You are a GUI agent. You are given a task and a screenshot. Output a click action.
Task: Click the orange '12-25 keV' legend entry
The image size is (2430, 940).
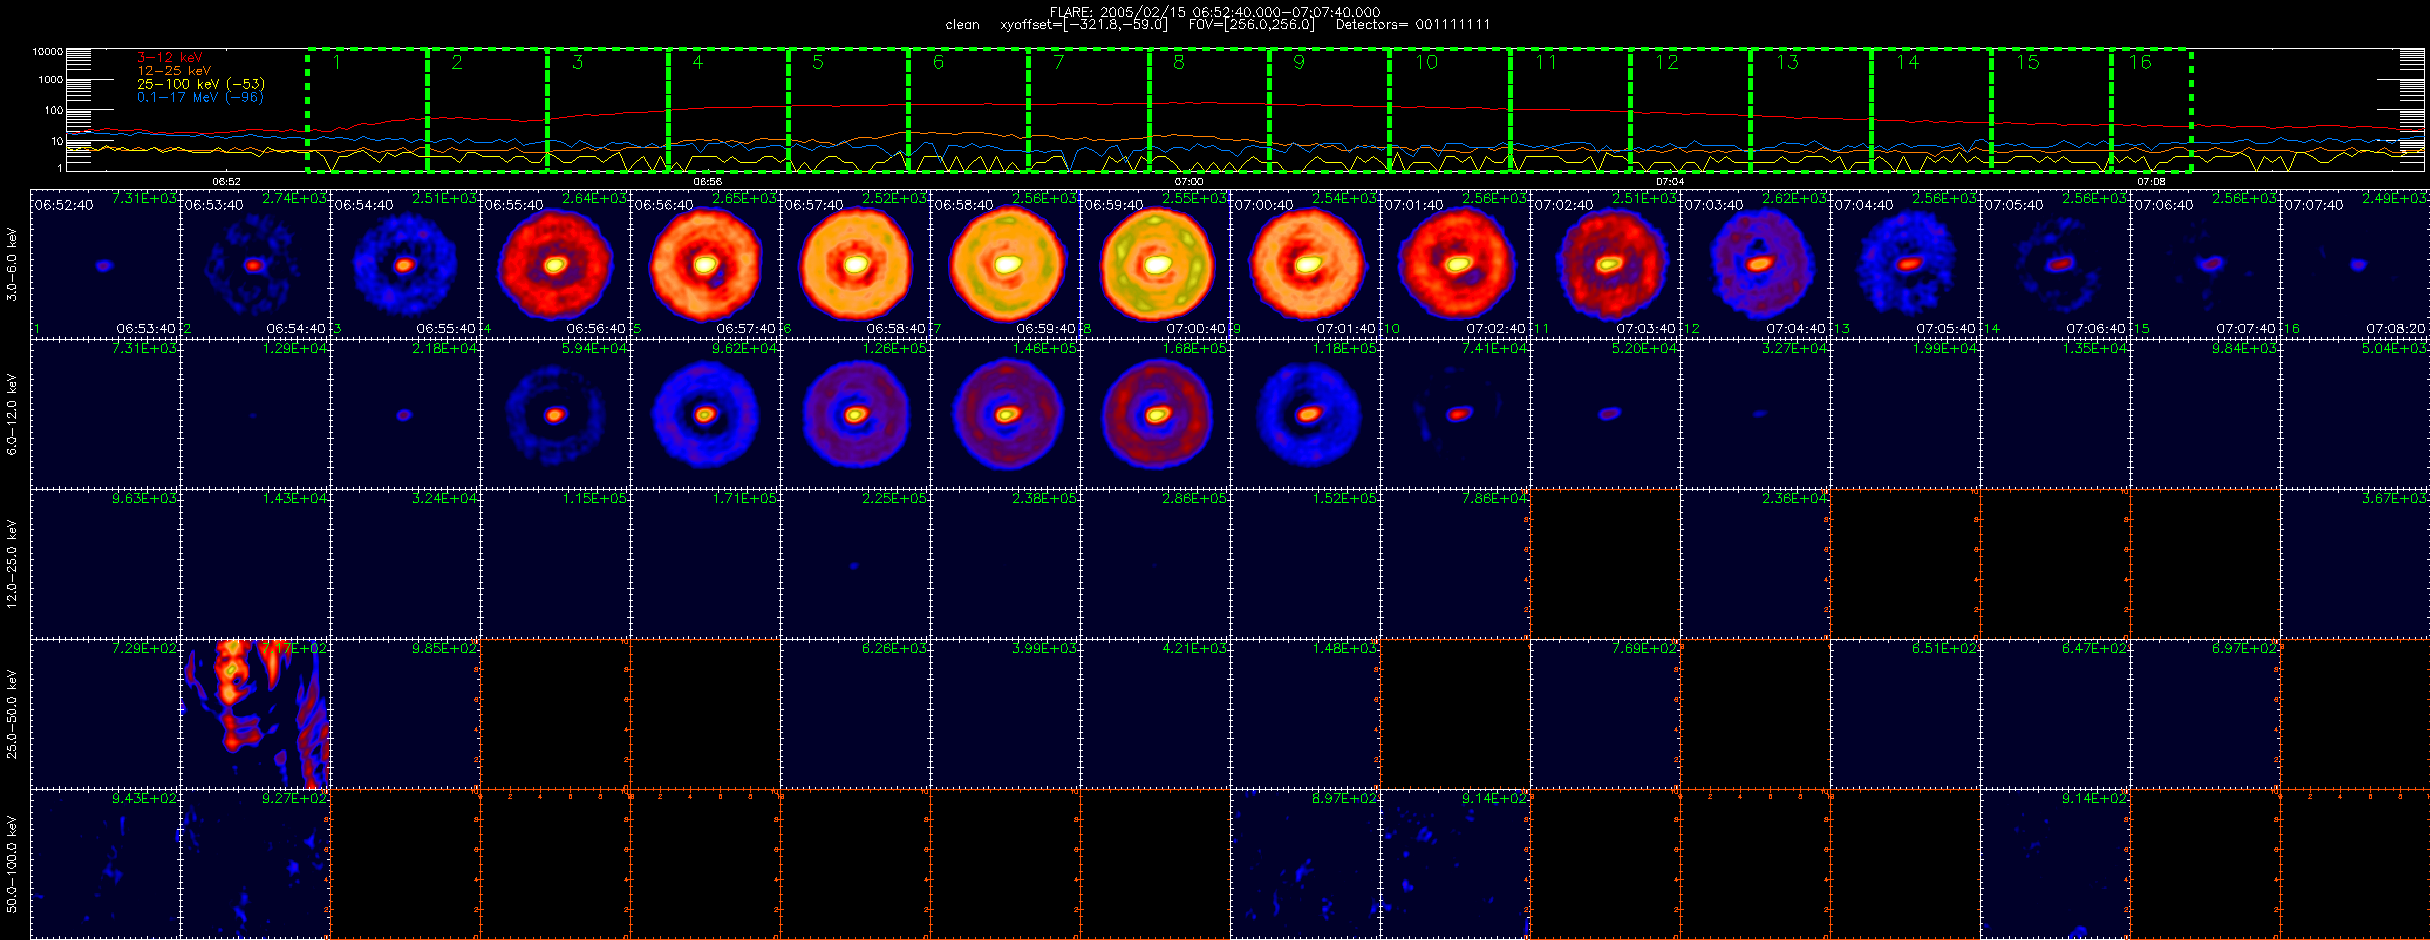174,71
